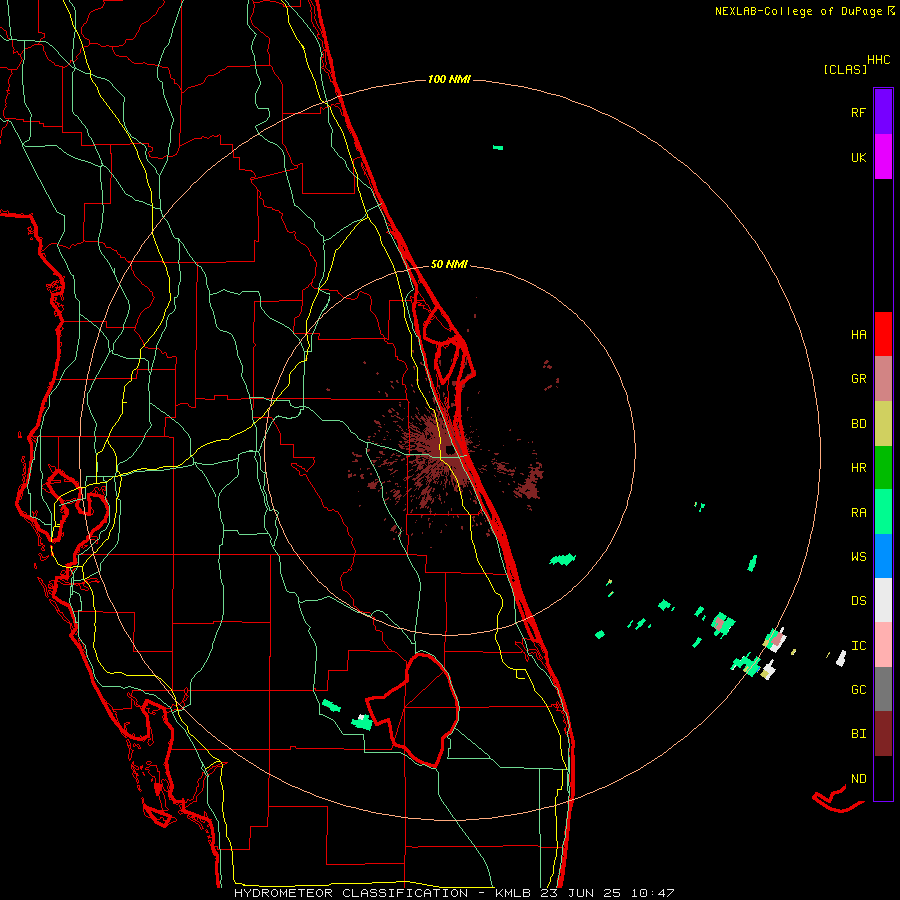Click the HA red legend swatch
Viewport: 900px width, 900px height.
pyautogui.click(x=883, y=333)
